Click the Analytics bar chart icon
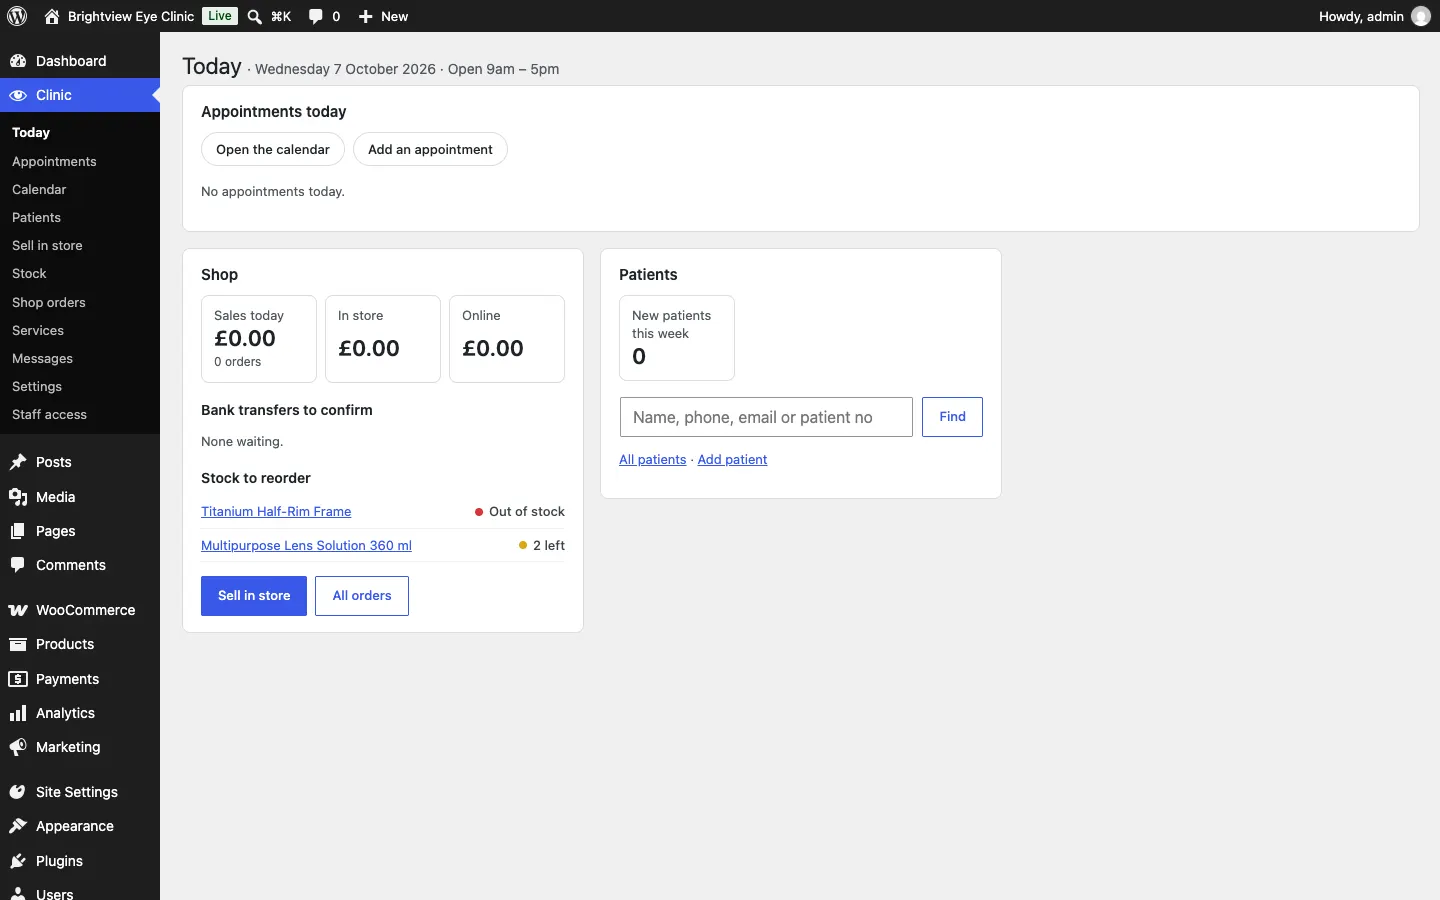The width and height of the screenshot is (1440, 900). pyautogui.click(x=18, y=713)
